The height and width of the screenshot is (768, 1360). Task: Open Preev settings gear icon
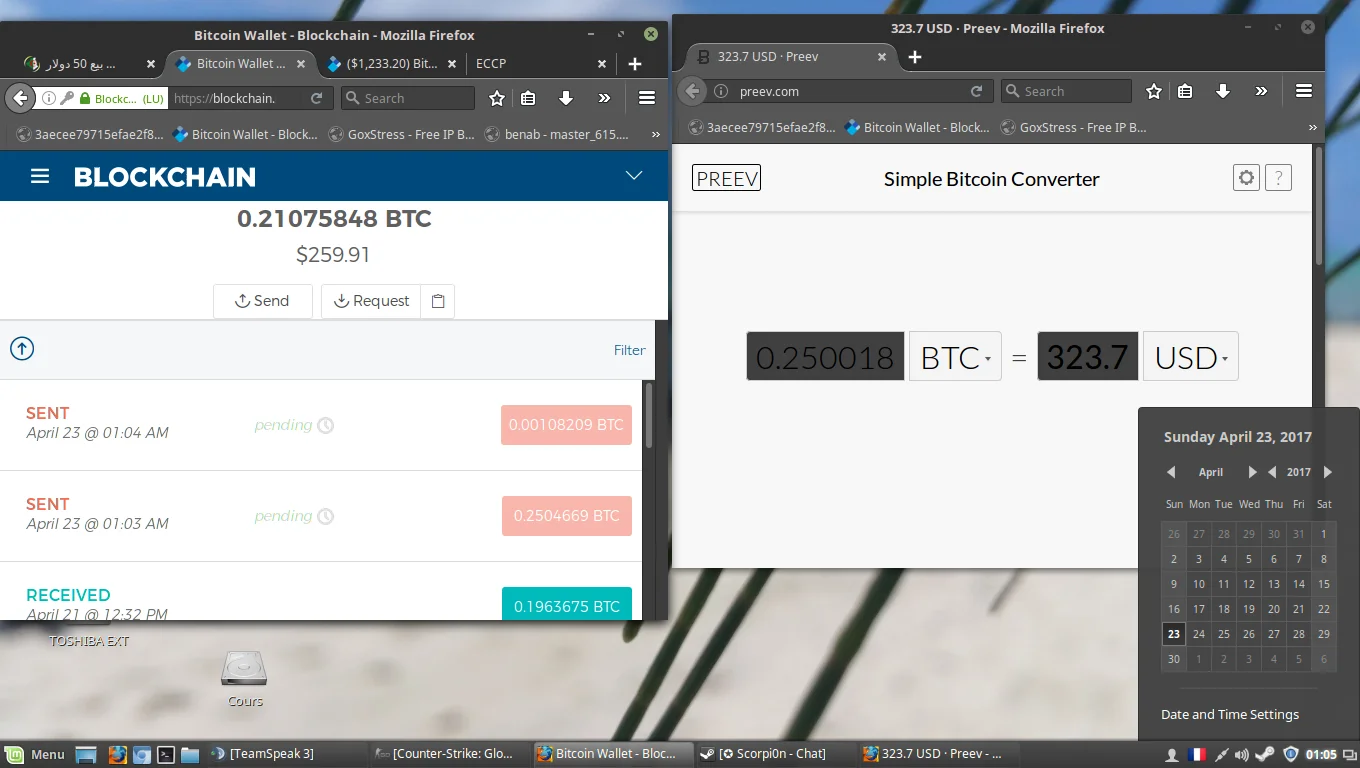click(x=1246, y=178)
